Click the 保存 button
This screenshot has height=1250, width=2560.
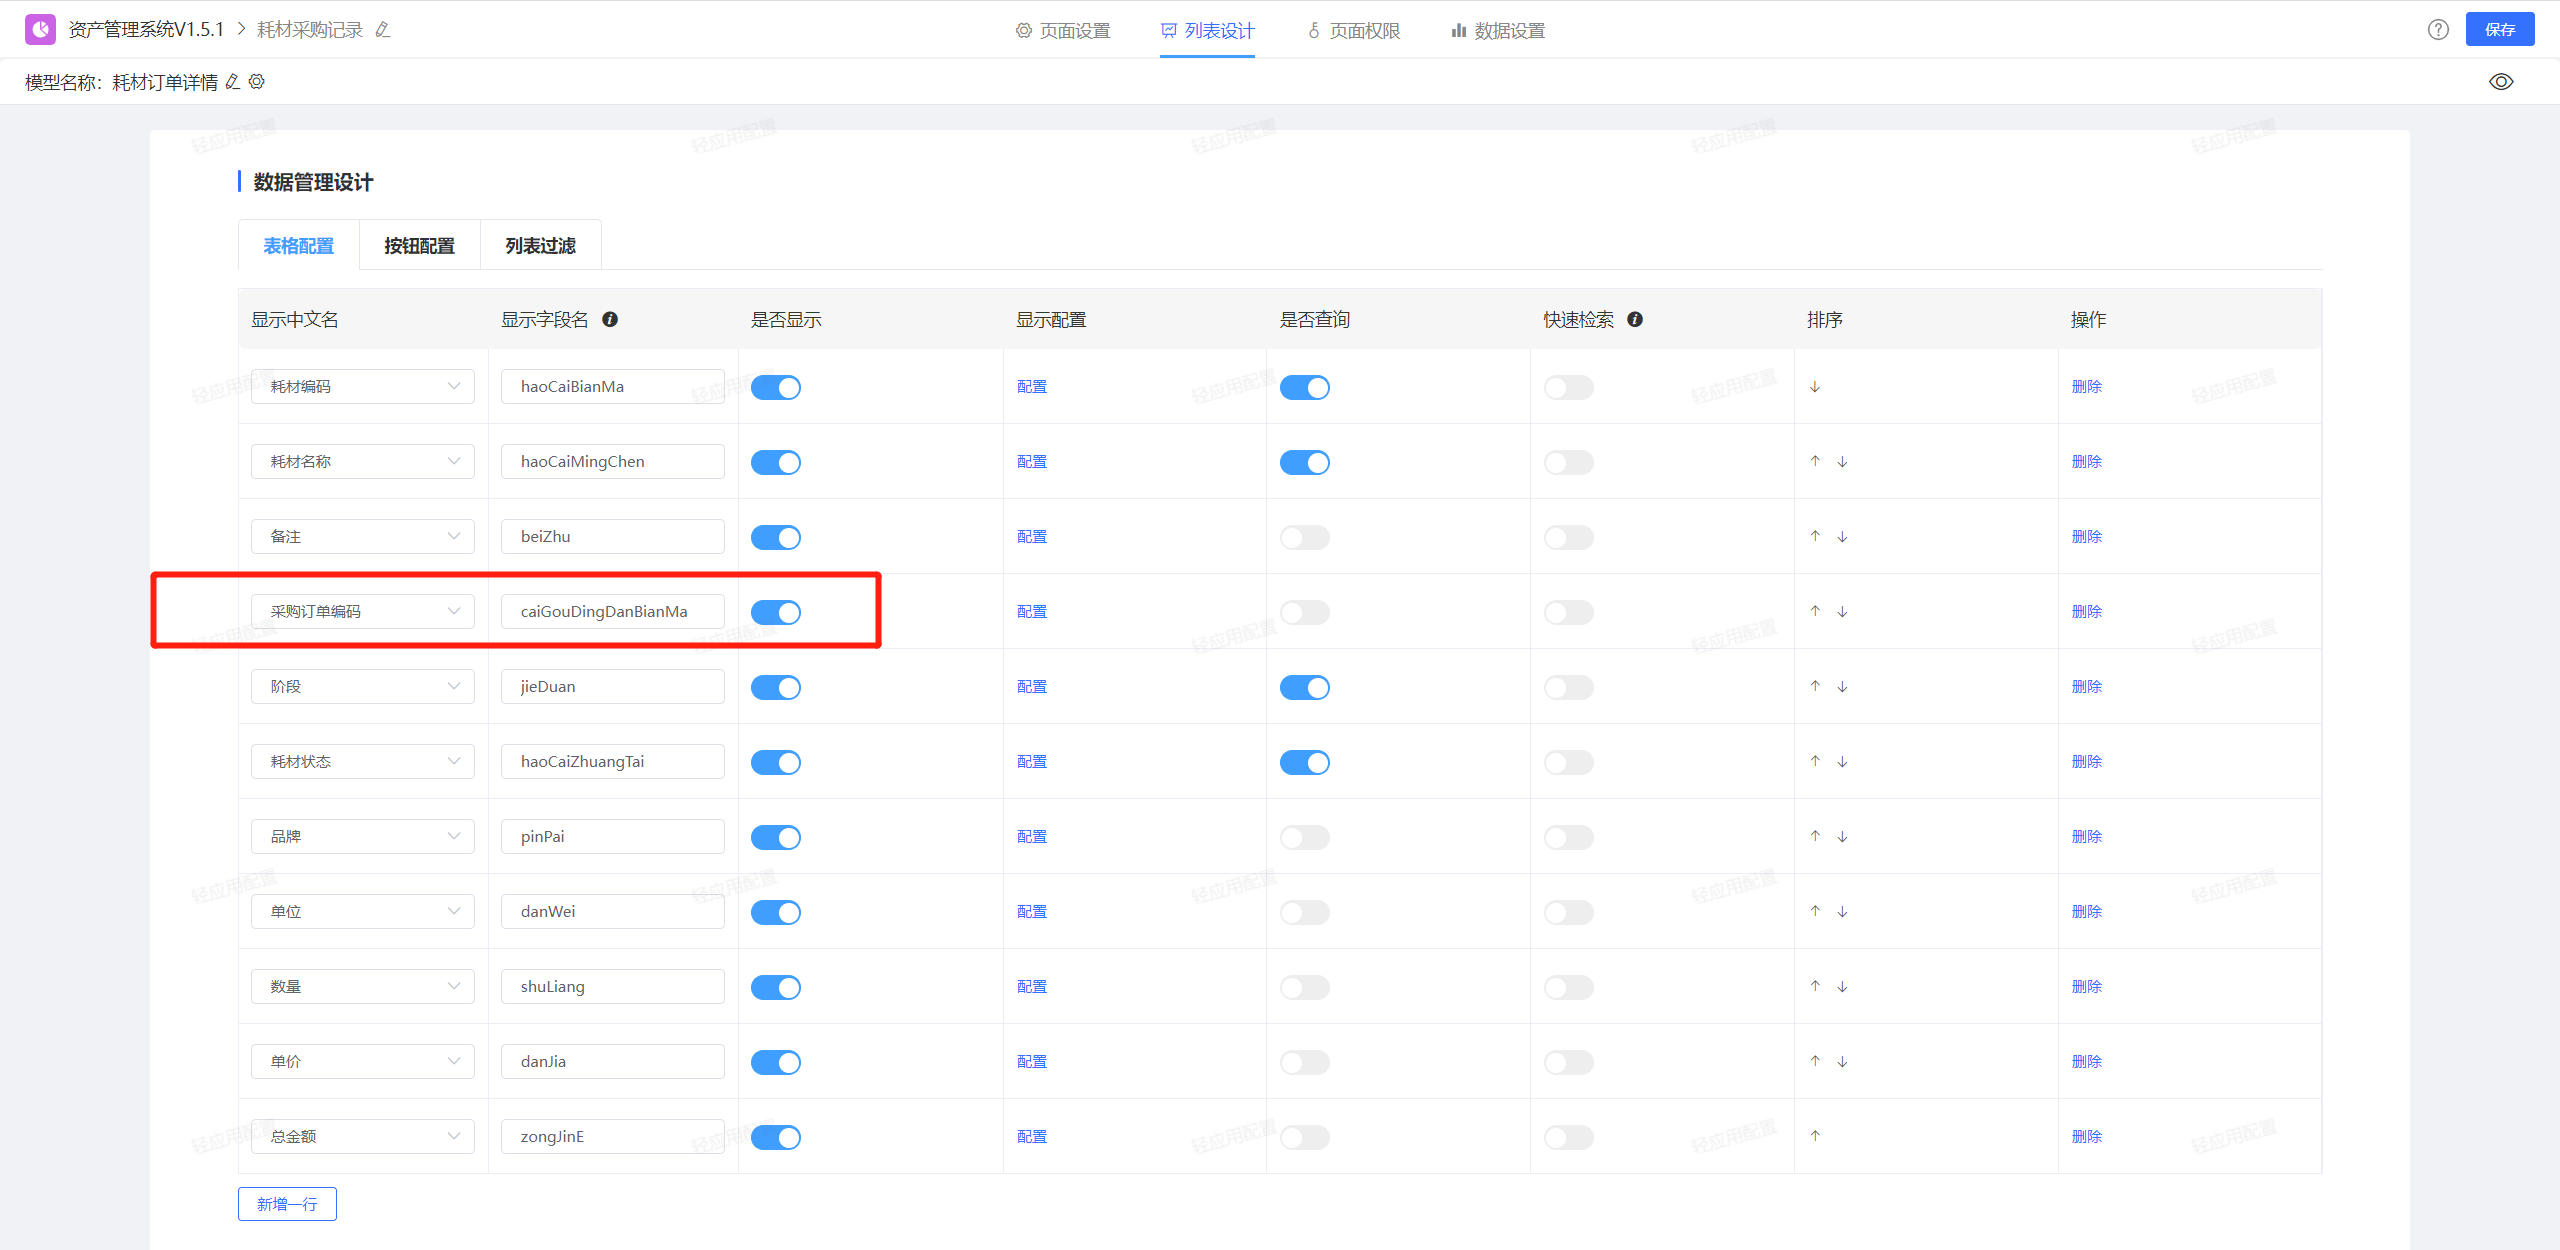click(x=2500, y=29)
